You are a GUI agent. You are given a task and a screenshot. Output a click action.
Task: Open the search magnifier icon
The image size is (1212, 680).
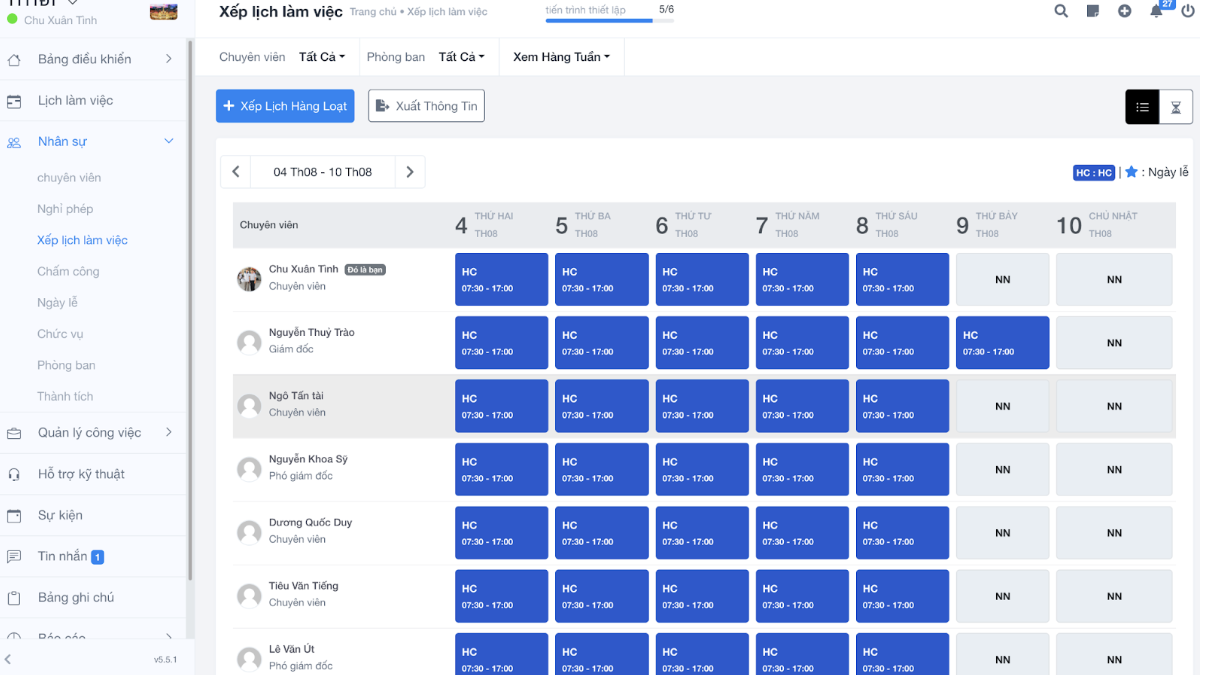tap(1061, 11)
